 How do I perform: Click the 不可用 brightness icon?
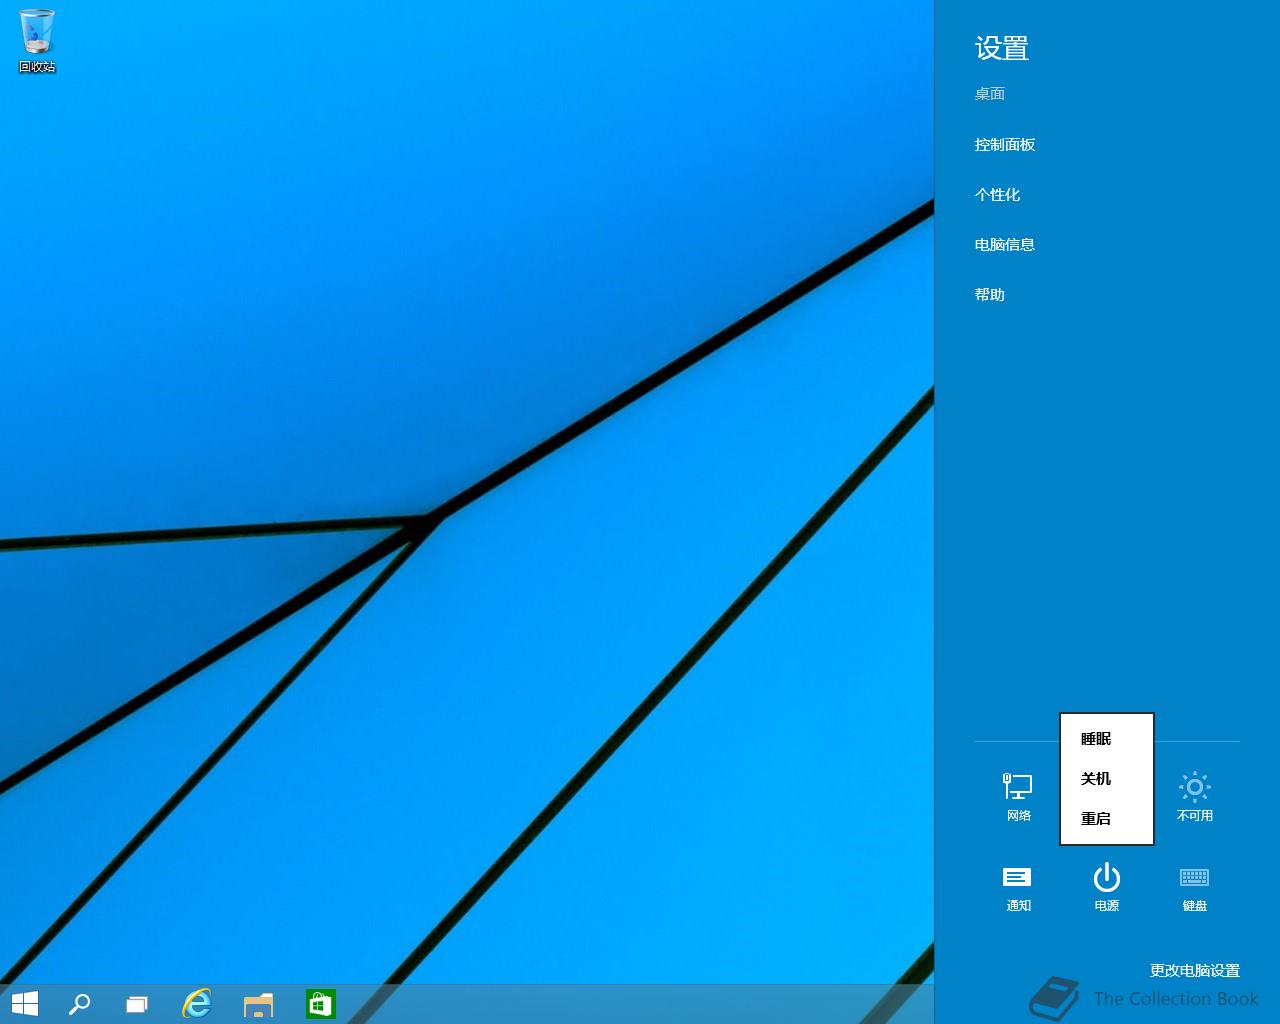pyautogui.click(x=1195, y=797)
